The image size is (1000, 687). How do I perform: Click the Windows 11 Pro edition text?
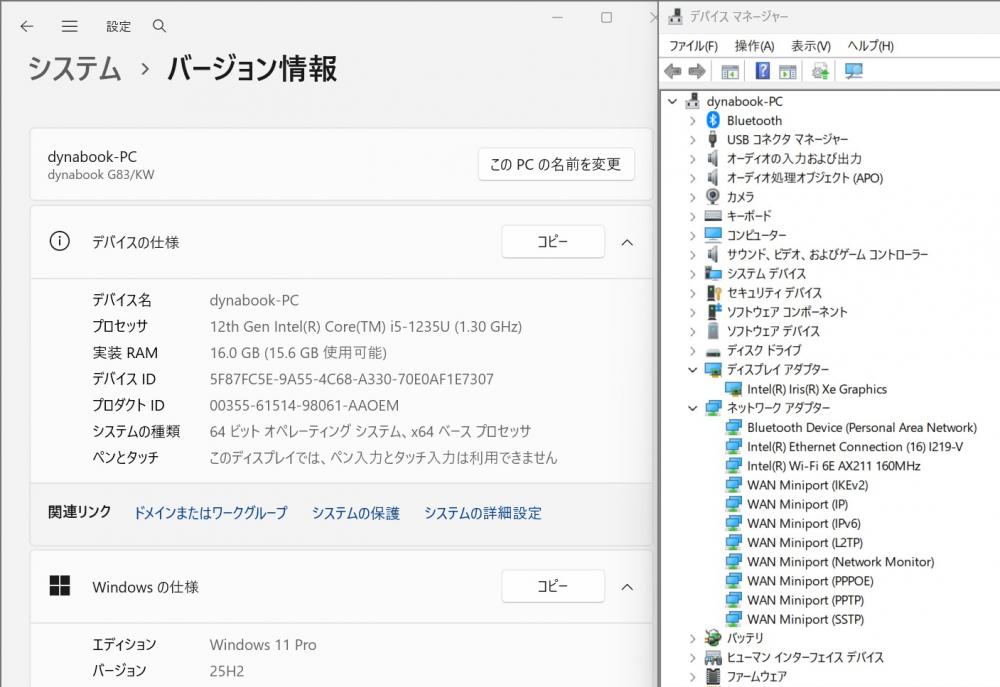tap(263, 644)
